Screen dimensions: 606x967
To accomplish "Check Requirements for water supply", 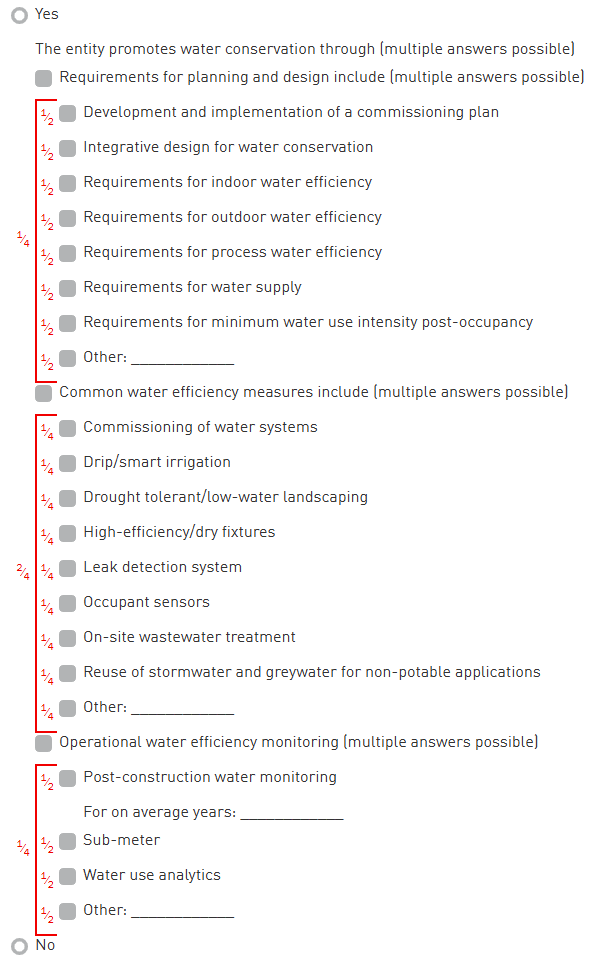I will (67, 288).
